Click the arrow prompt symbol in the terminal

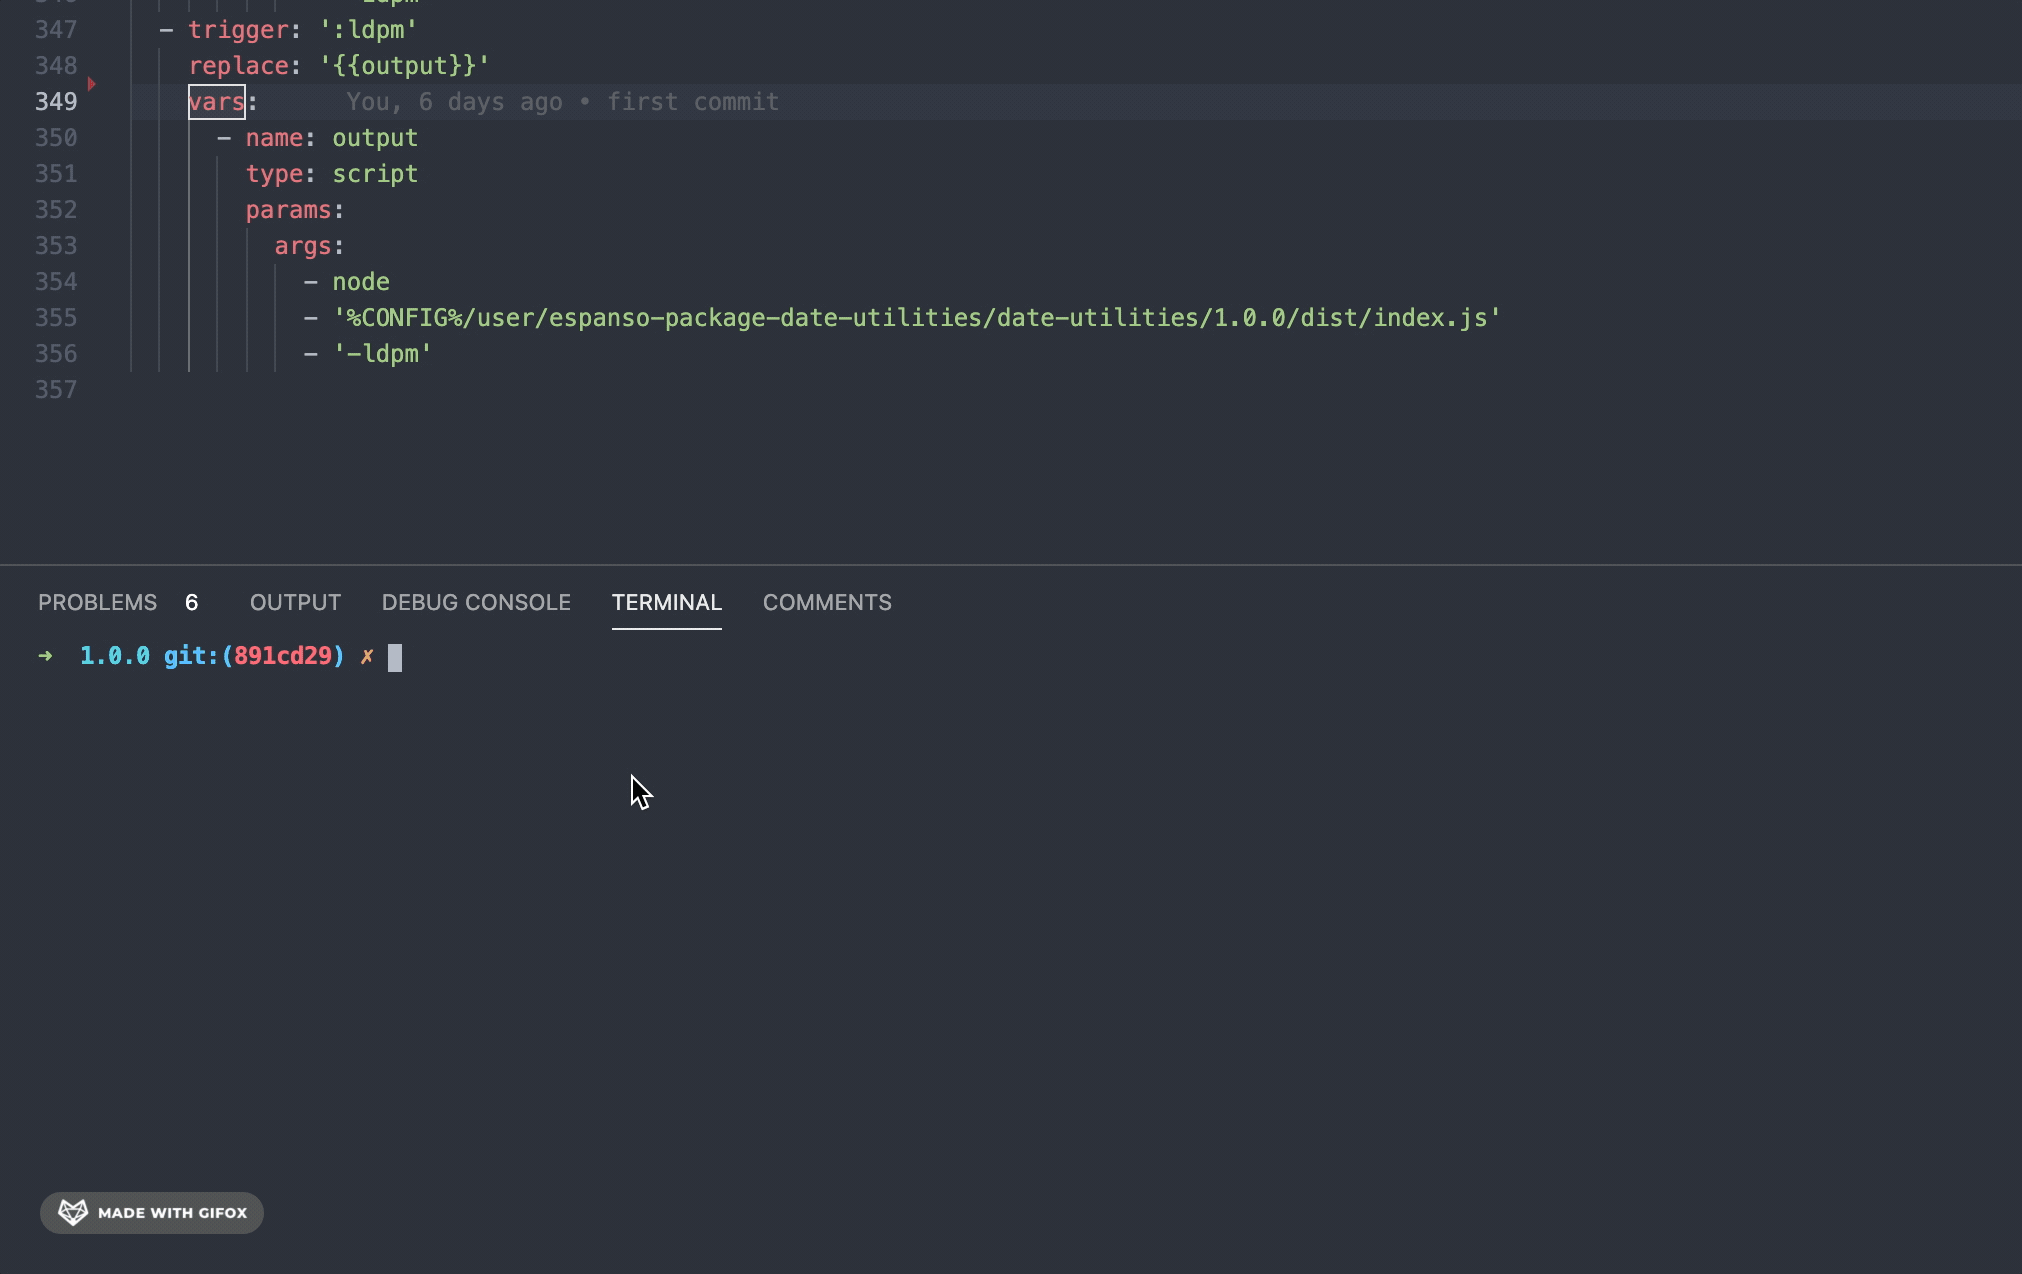(x=45, y=655)
